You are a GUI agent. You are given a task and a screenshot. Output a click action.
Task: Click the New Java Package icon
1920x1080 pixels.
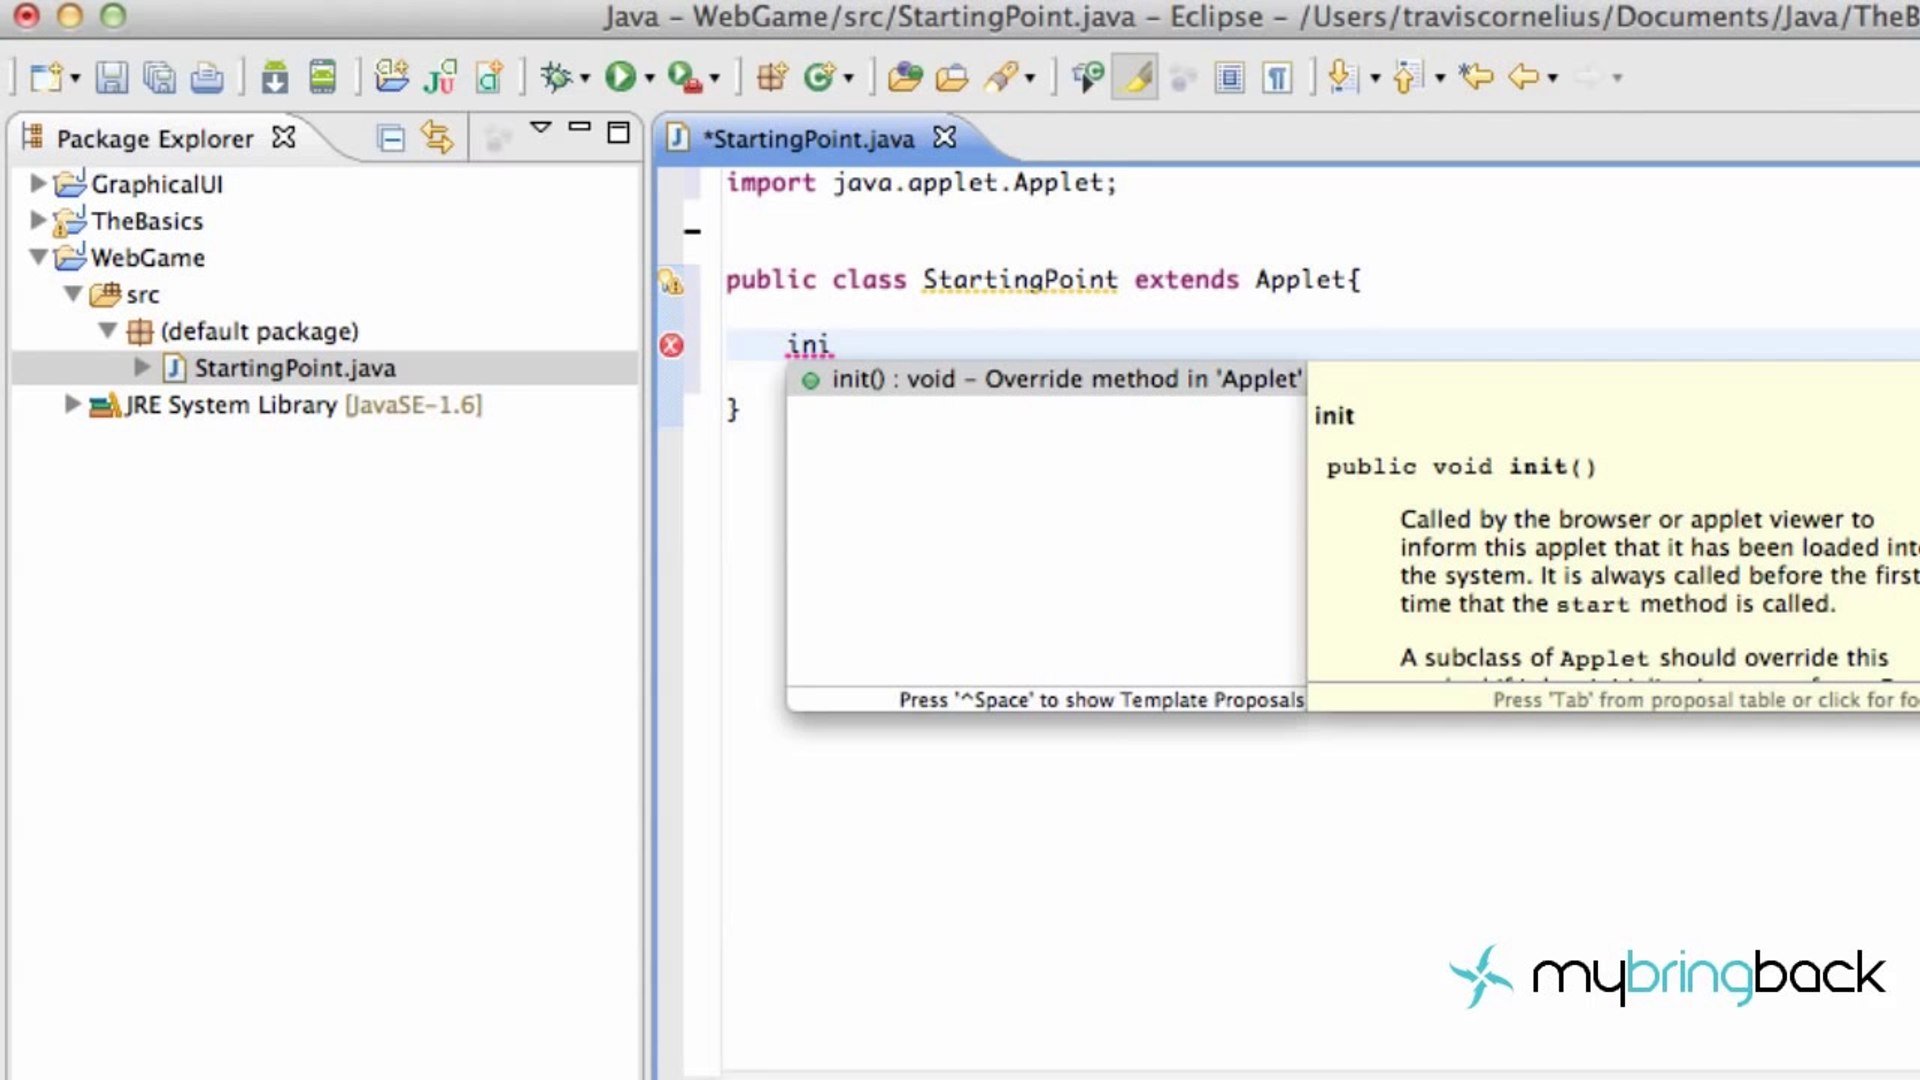[x=772, y=77]
